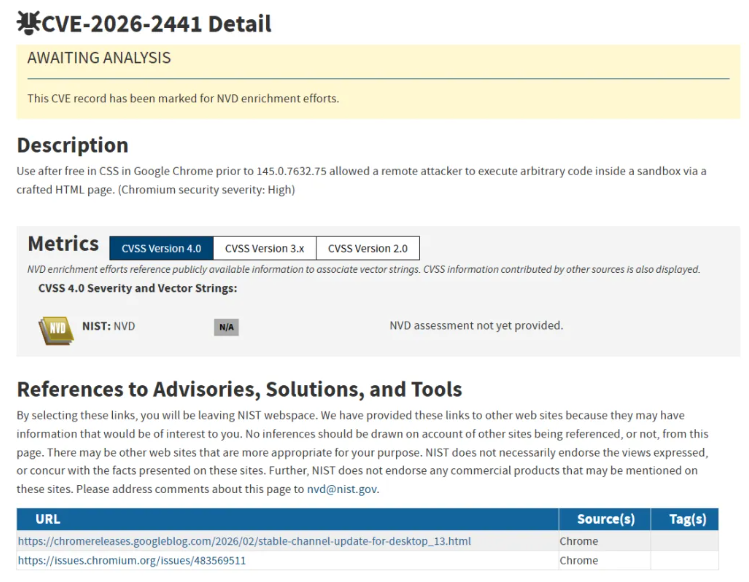Image resolution: width=749 pixels, height=582 pixels.
Task: Click the CVE-2026-2441 Detail page heading
Action: tap(156, 24)
